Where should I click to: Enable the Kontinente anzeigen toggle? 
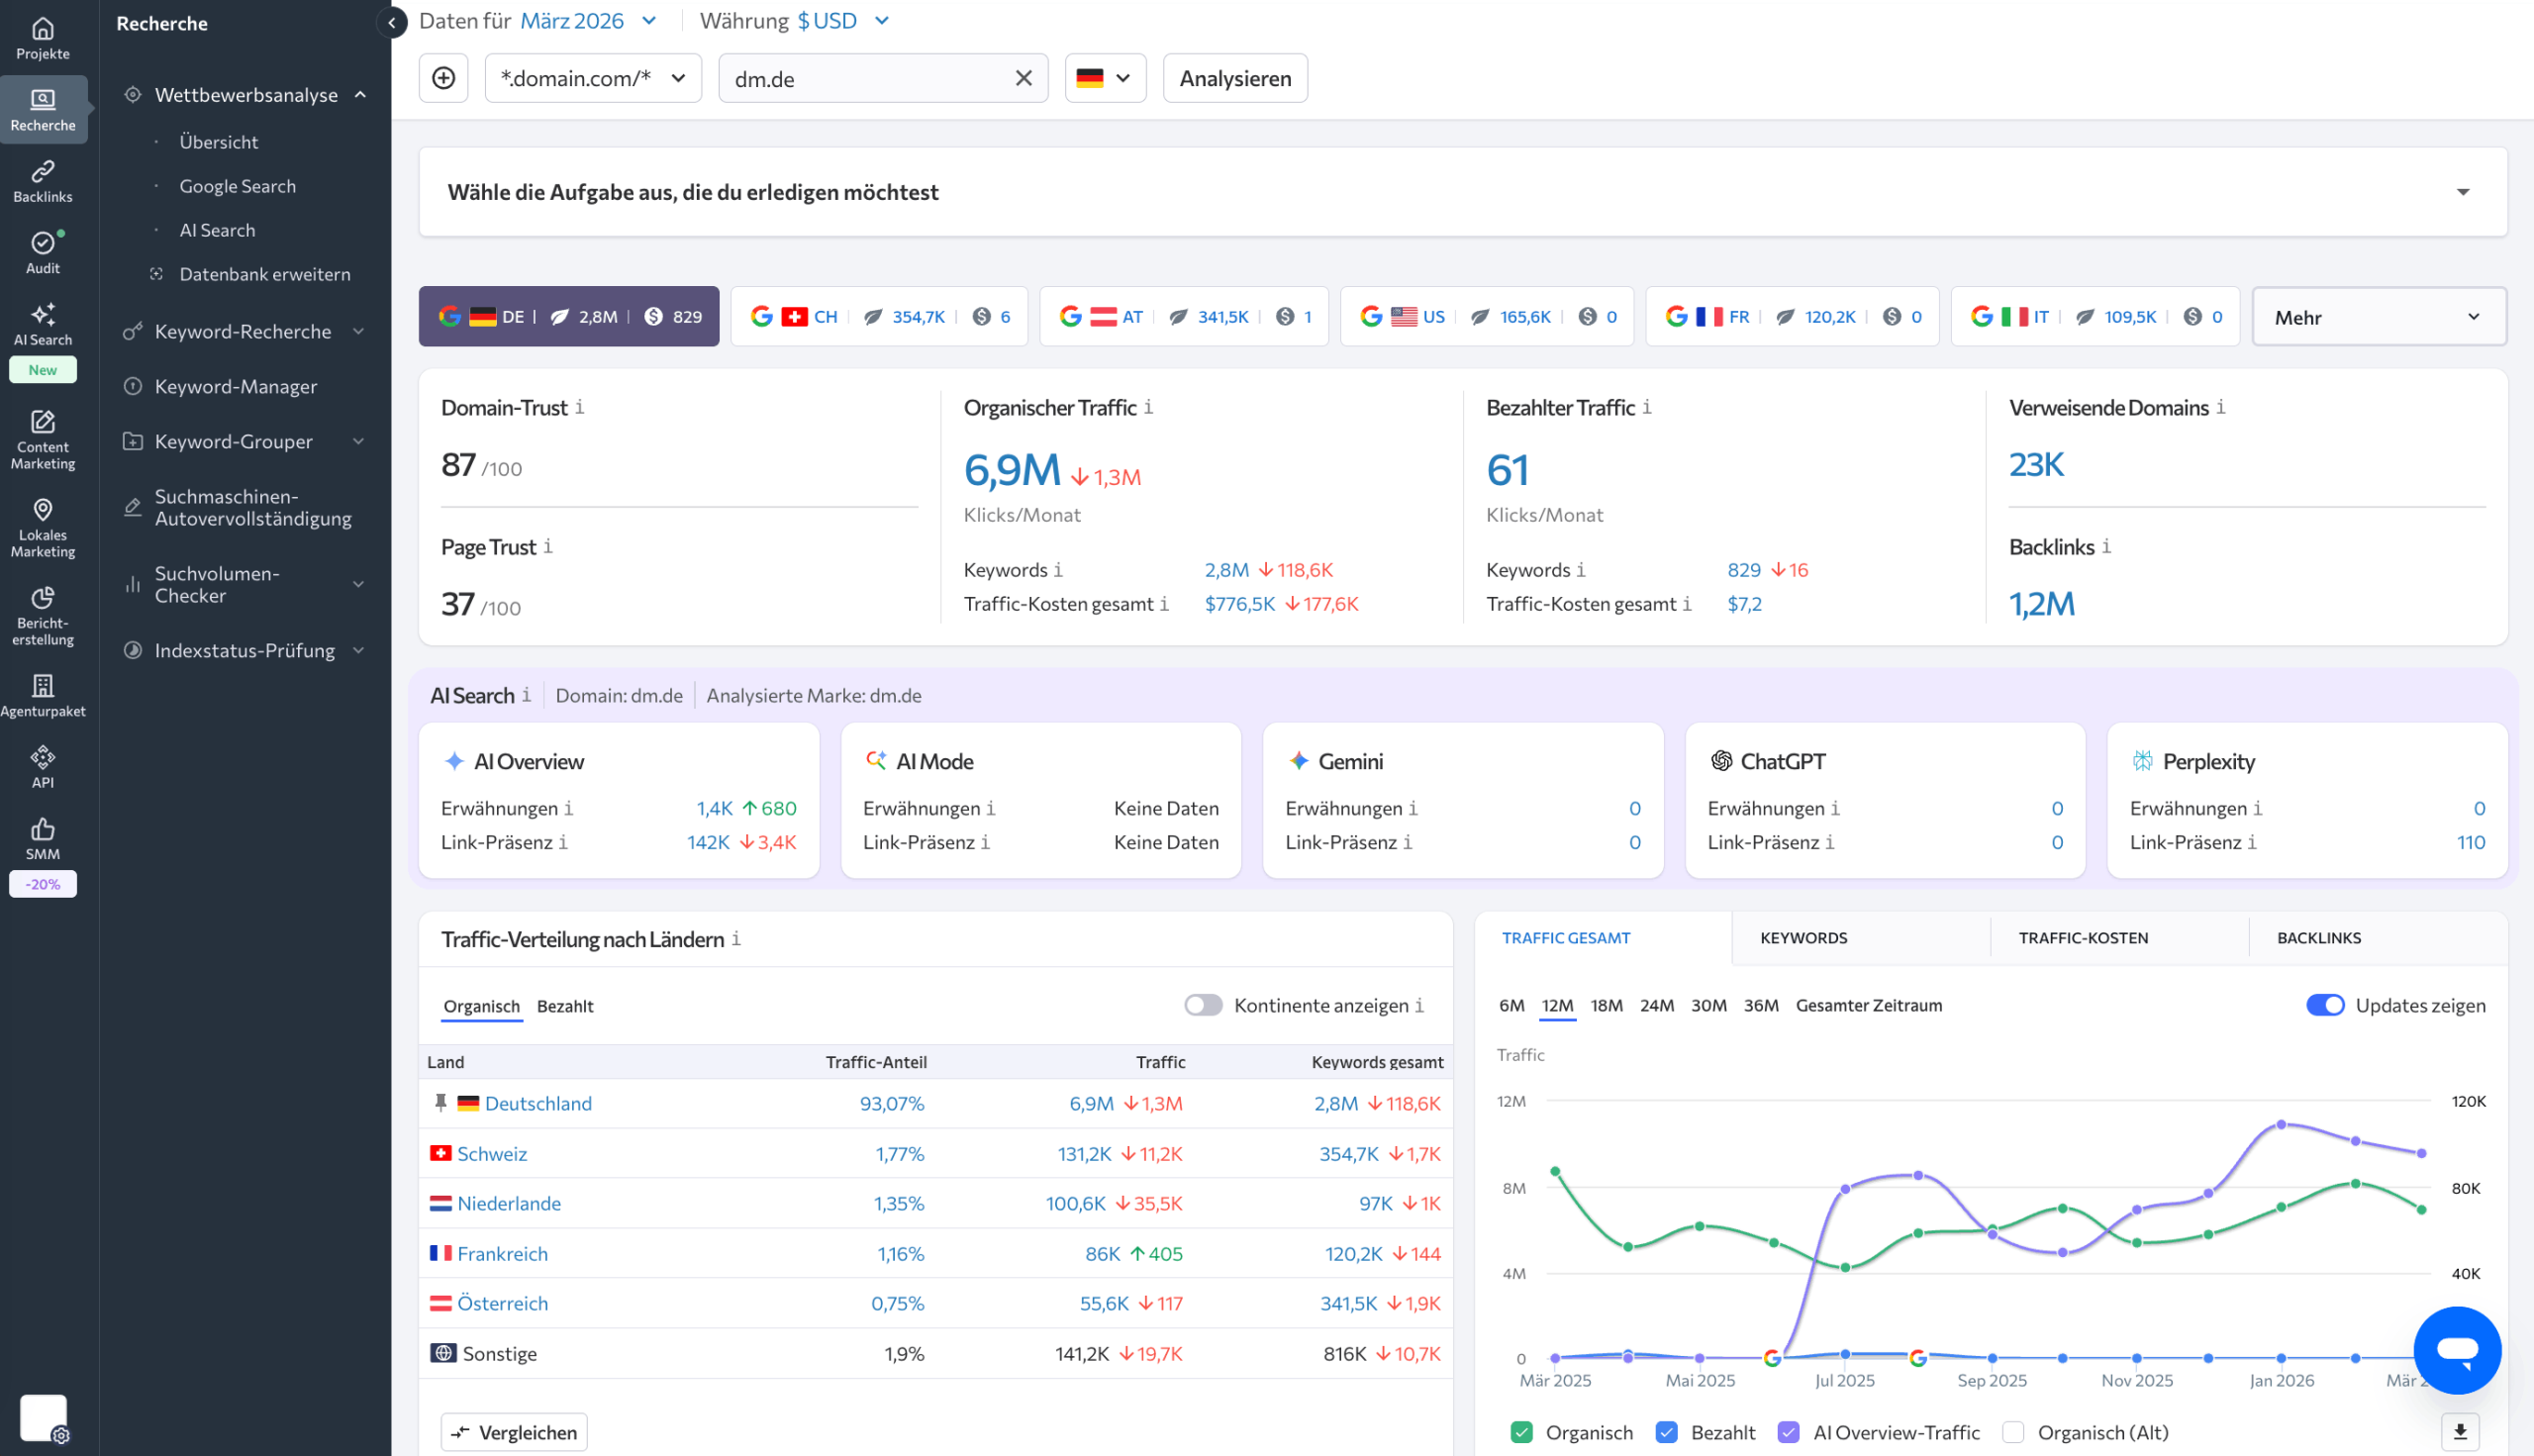pyautogui.click(x=1205, y=1006)
